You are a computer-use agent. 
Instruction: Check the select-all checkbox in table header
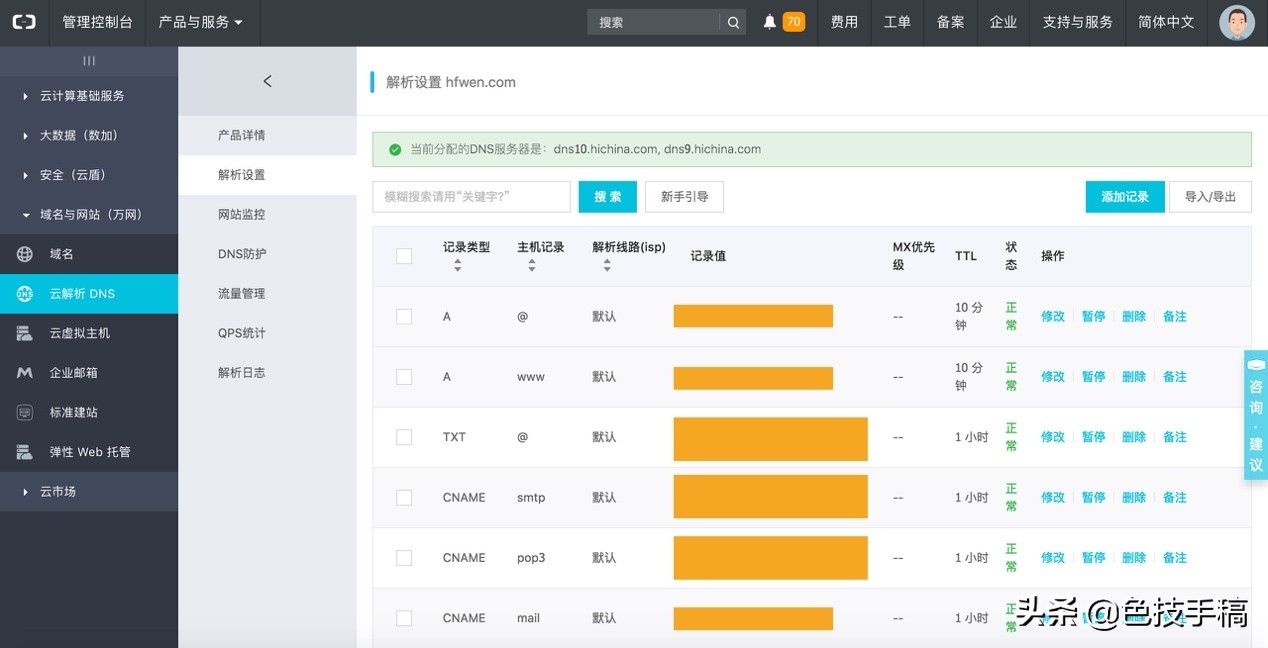click(404, 256)
